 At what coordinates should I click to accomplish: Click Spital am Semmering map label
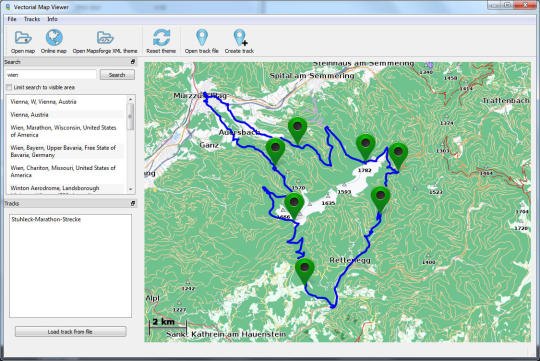[312, 75]
